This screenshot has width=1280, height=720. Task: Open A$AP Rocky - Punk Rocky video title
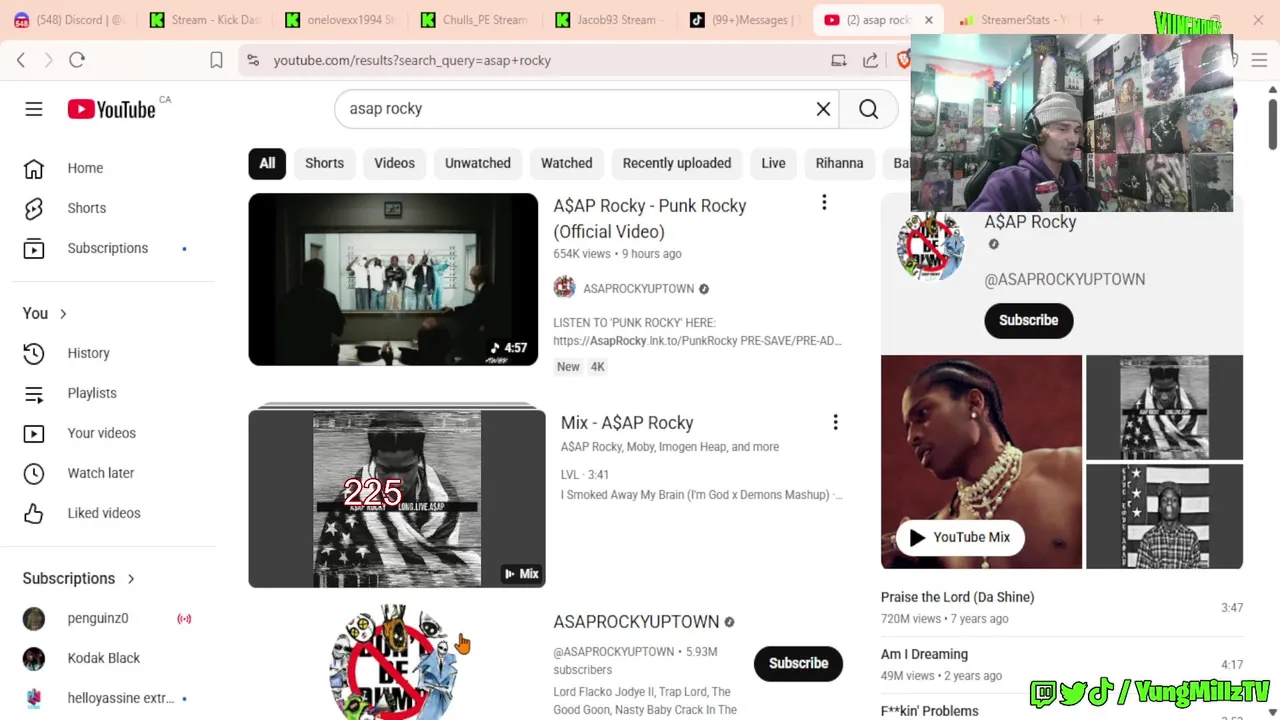[650, 218]
